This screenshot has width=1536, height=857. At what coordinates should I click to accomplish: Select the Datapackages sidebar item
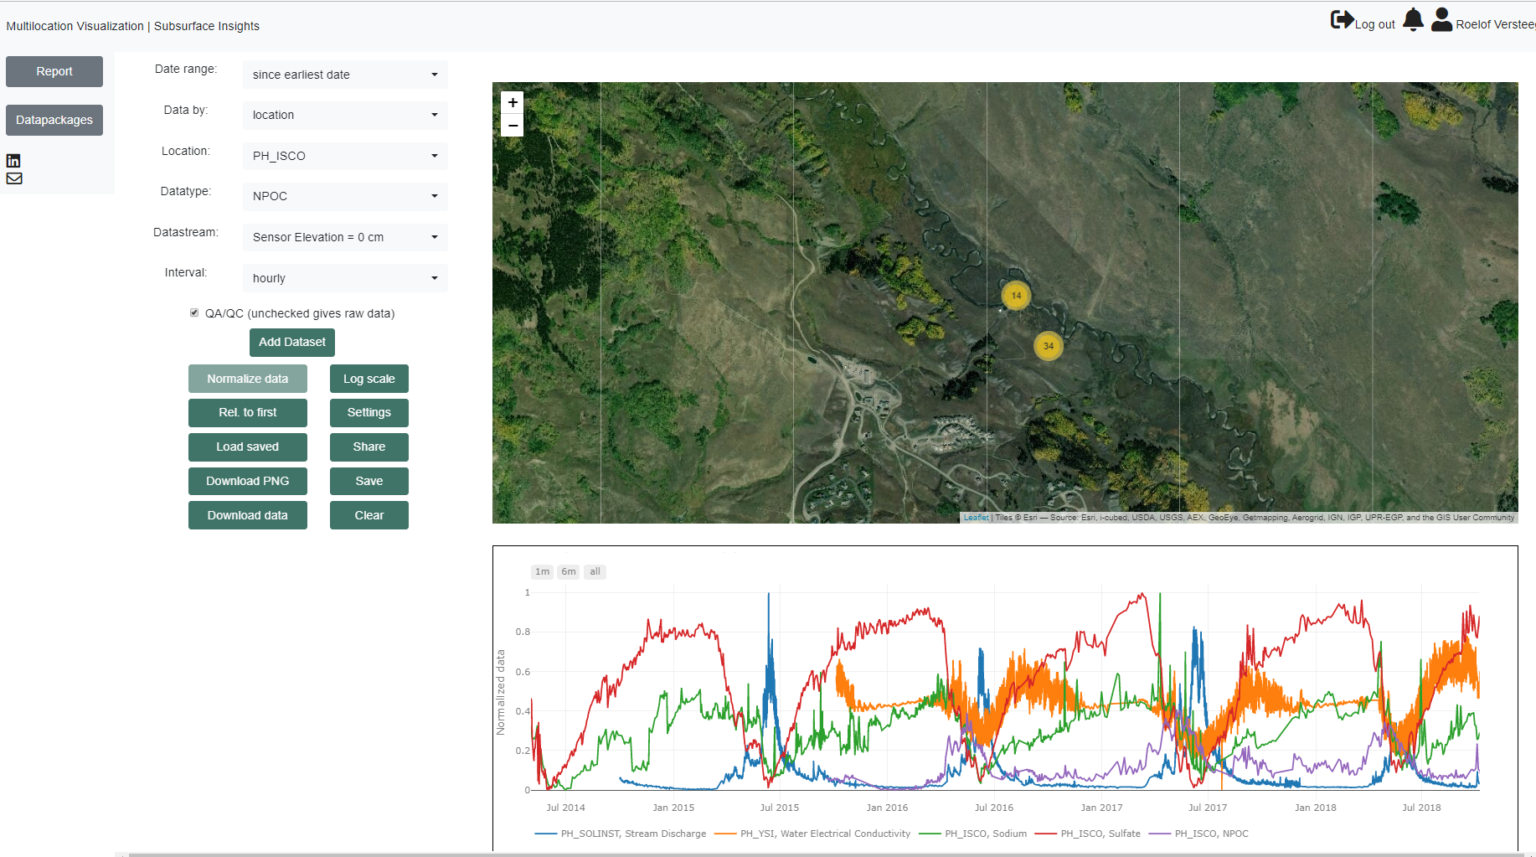pyautogui.click(x=54, y=120)
